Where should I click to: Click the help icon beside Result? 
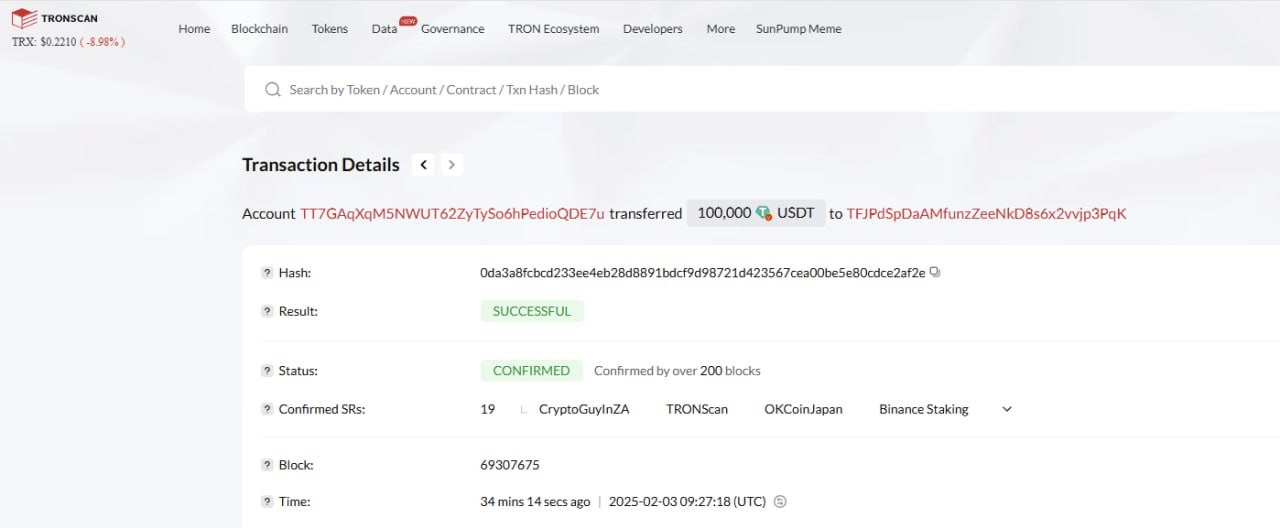coord(267,311)
